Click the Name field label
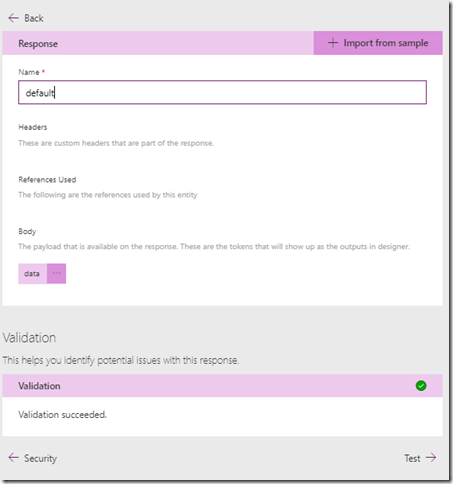 pyautogui.click(x=29, y=72)
